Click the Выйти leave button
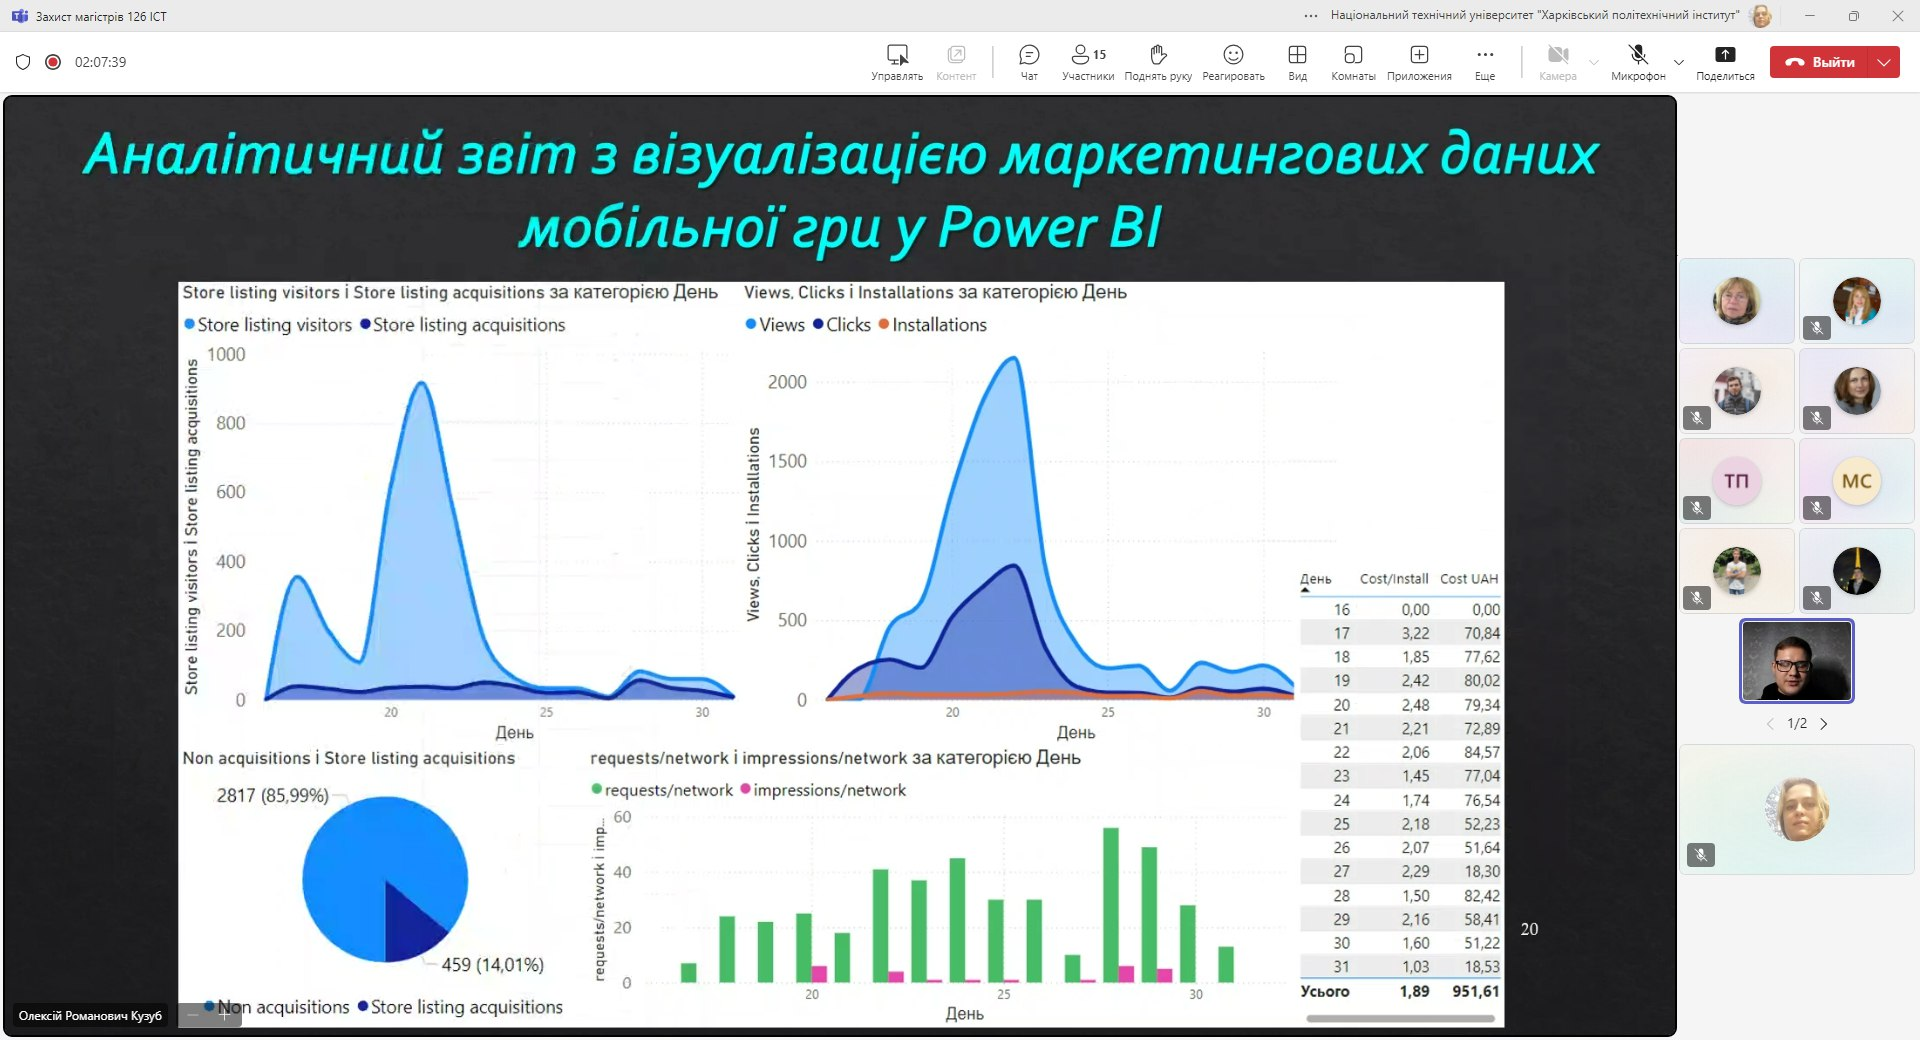This screenshot has width=1920, height=1040. click(1821, 62)
